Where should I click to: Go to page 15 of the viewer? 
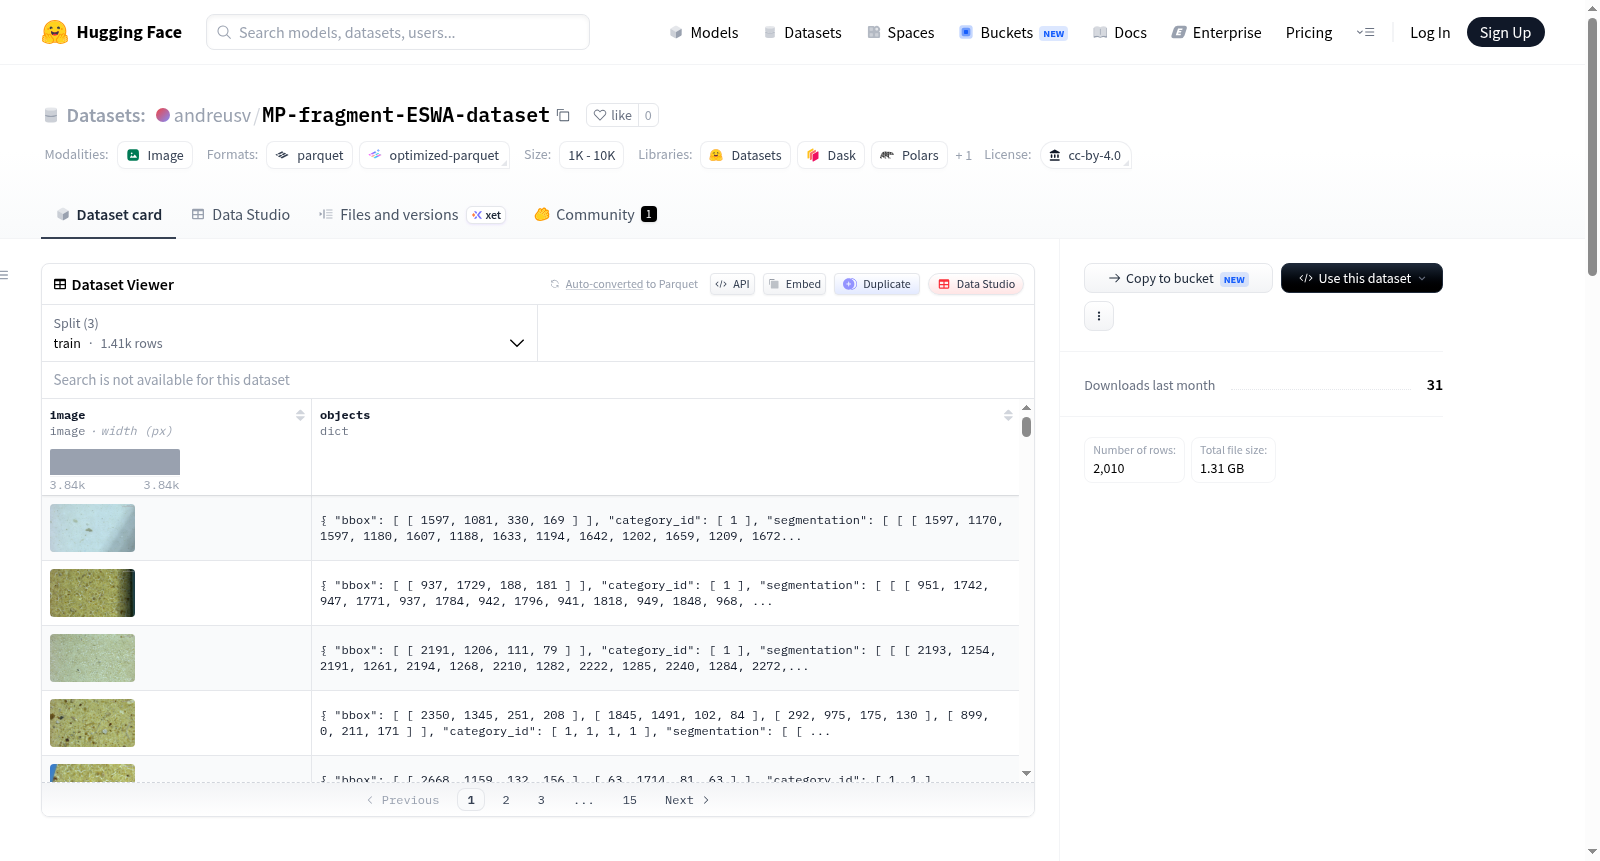tap(629, 800)
